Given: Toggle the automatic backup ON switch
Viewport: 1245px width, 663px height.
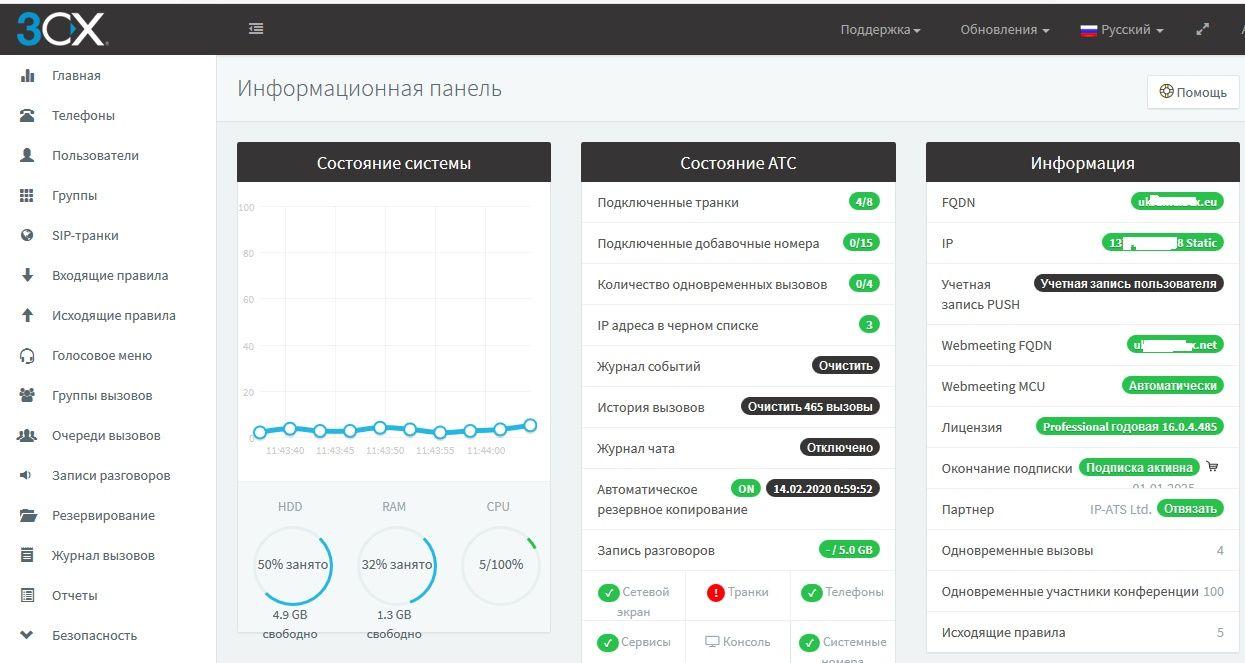Looking at the screenshot, I should click(745, 489).
